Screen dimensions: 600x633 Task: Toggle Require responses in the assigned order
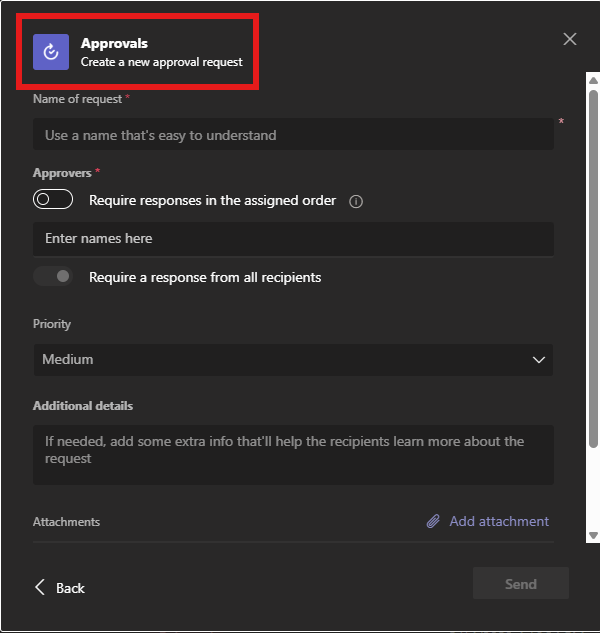point(53,199)
